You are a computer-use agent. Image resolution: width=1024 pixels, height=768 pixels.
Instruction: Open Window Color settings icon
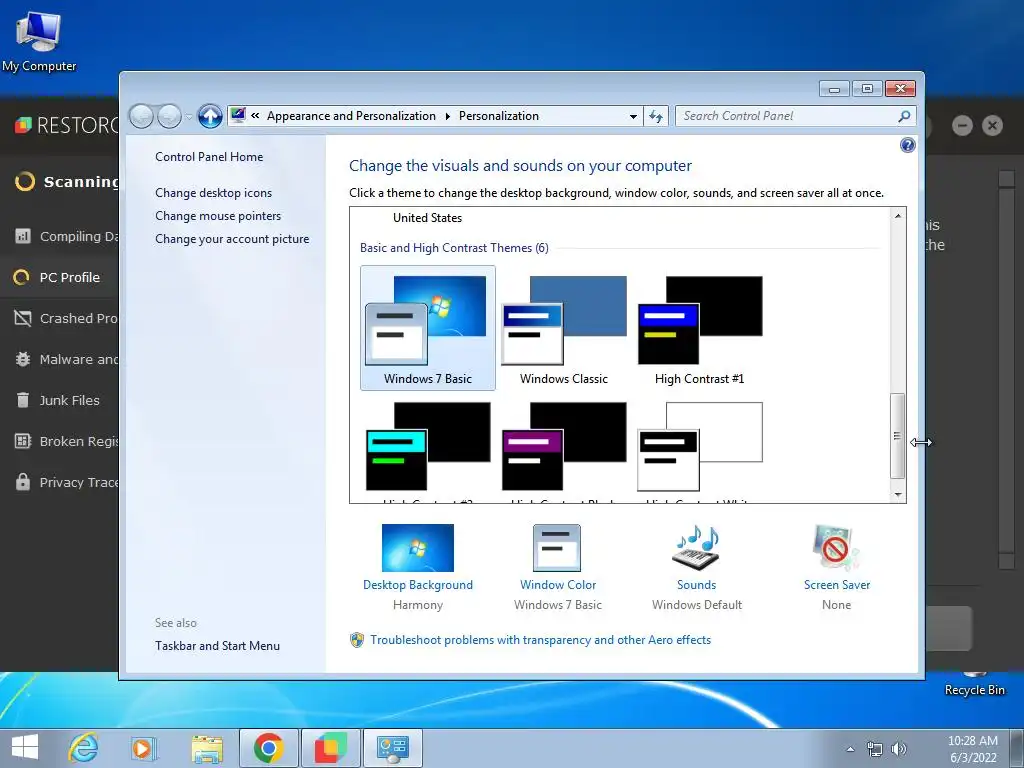556,548
